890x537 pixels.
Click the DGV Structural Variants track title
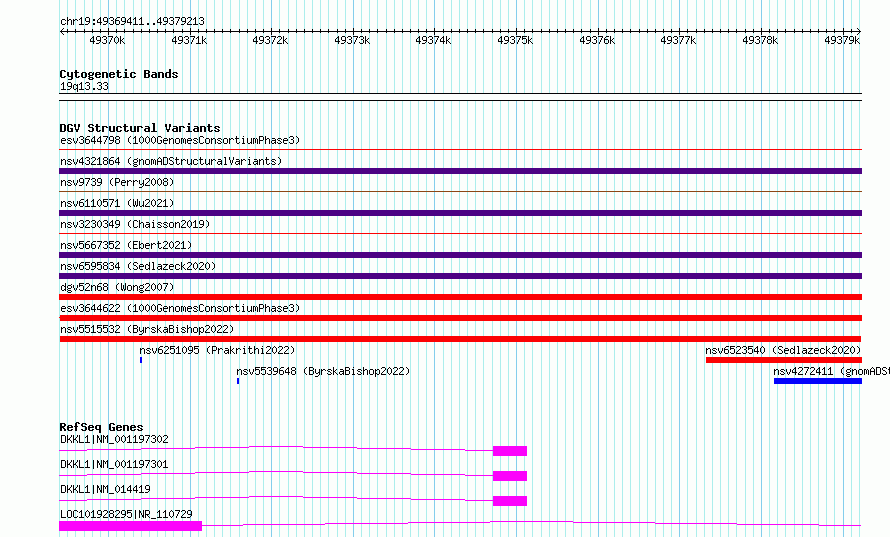[140, 128]
